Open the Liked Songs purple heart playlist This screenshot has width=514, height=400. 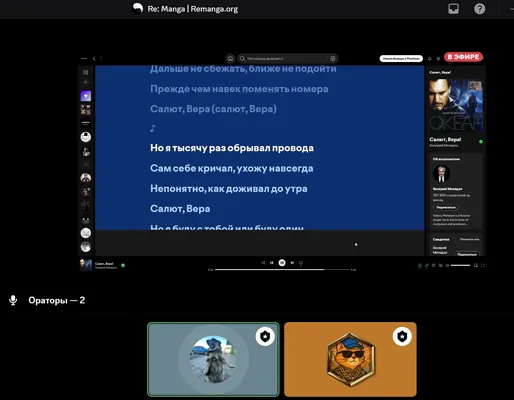(86, 96)
